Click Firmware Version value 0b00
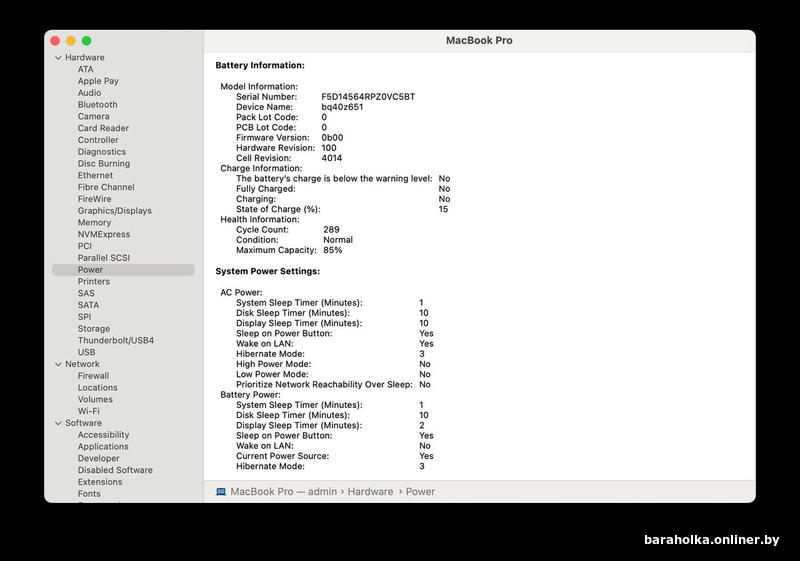 tap(332, 138)
